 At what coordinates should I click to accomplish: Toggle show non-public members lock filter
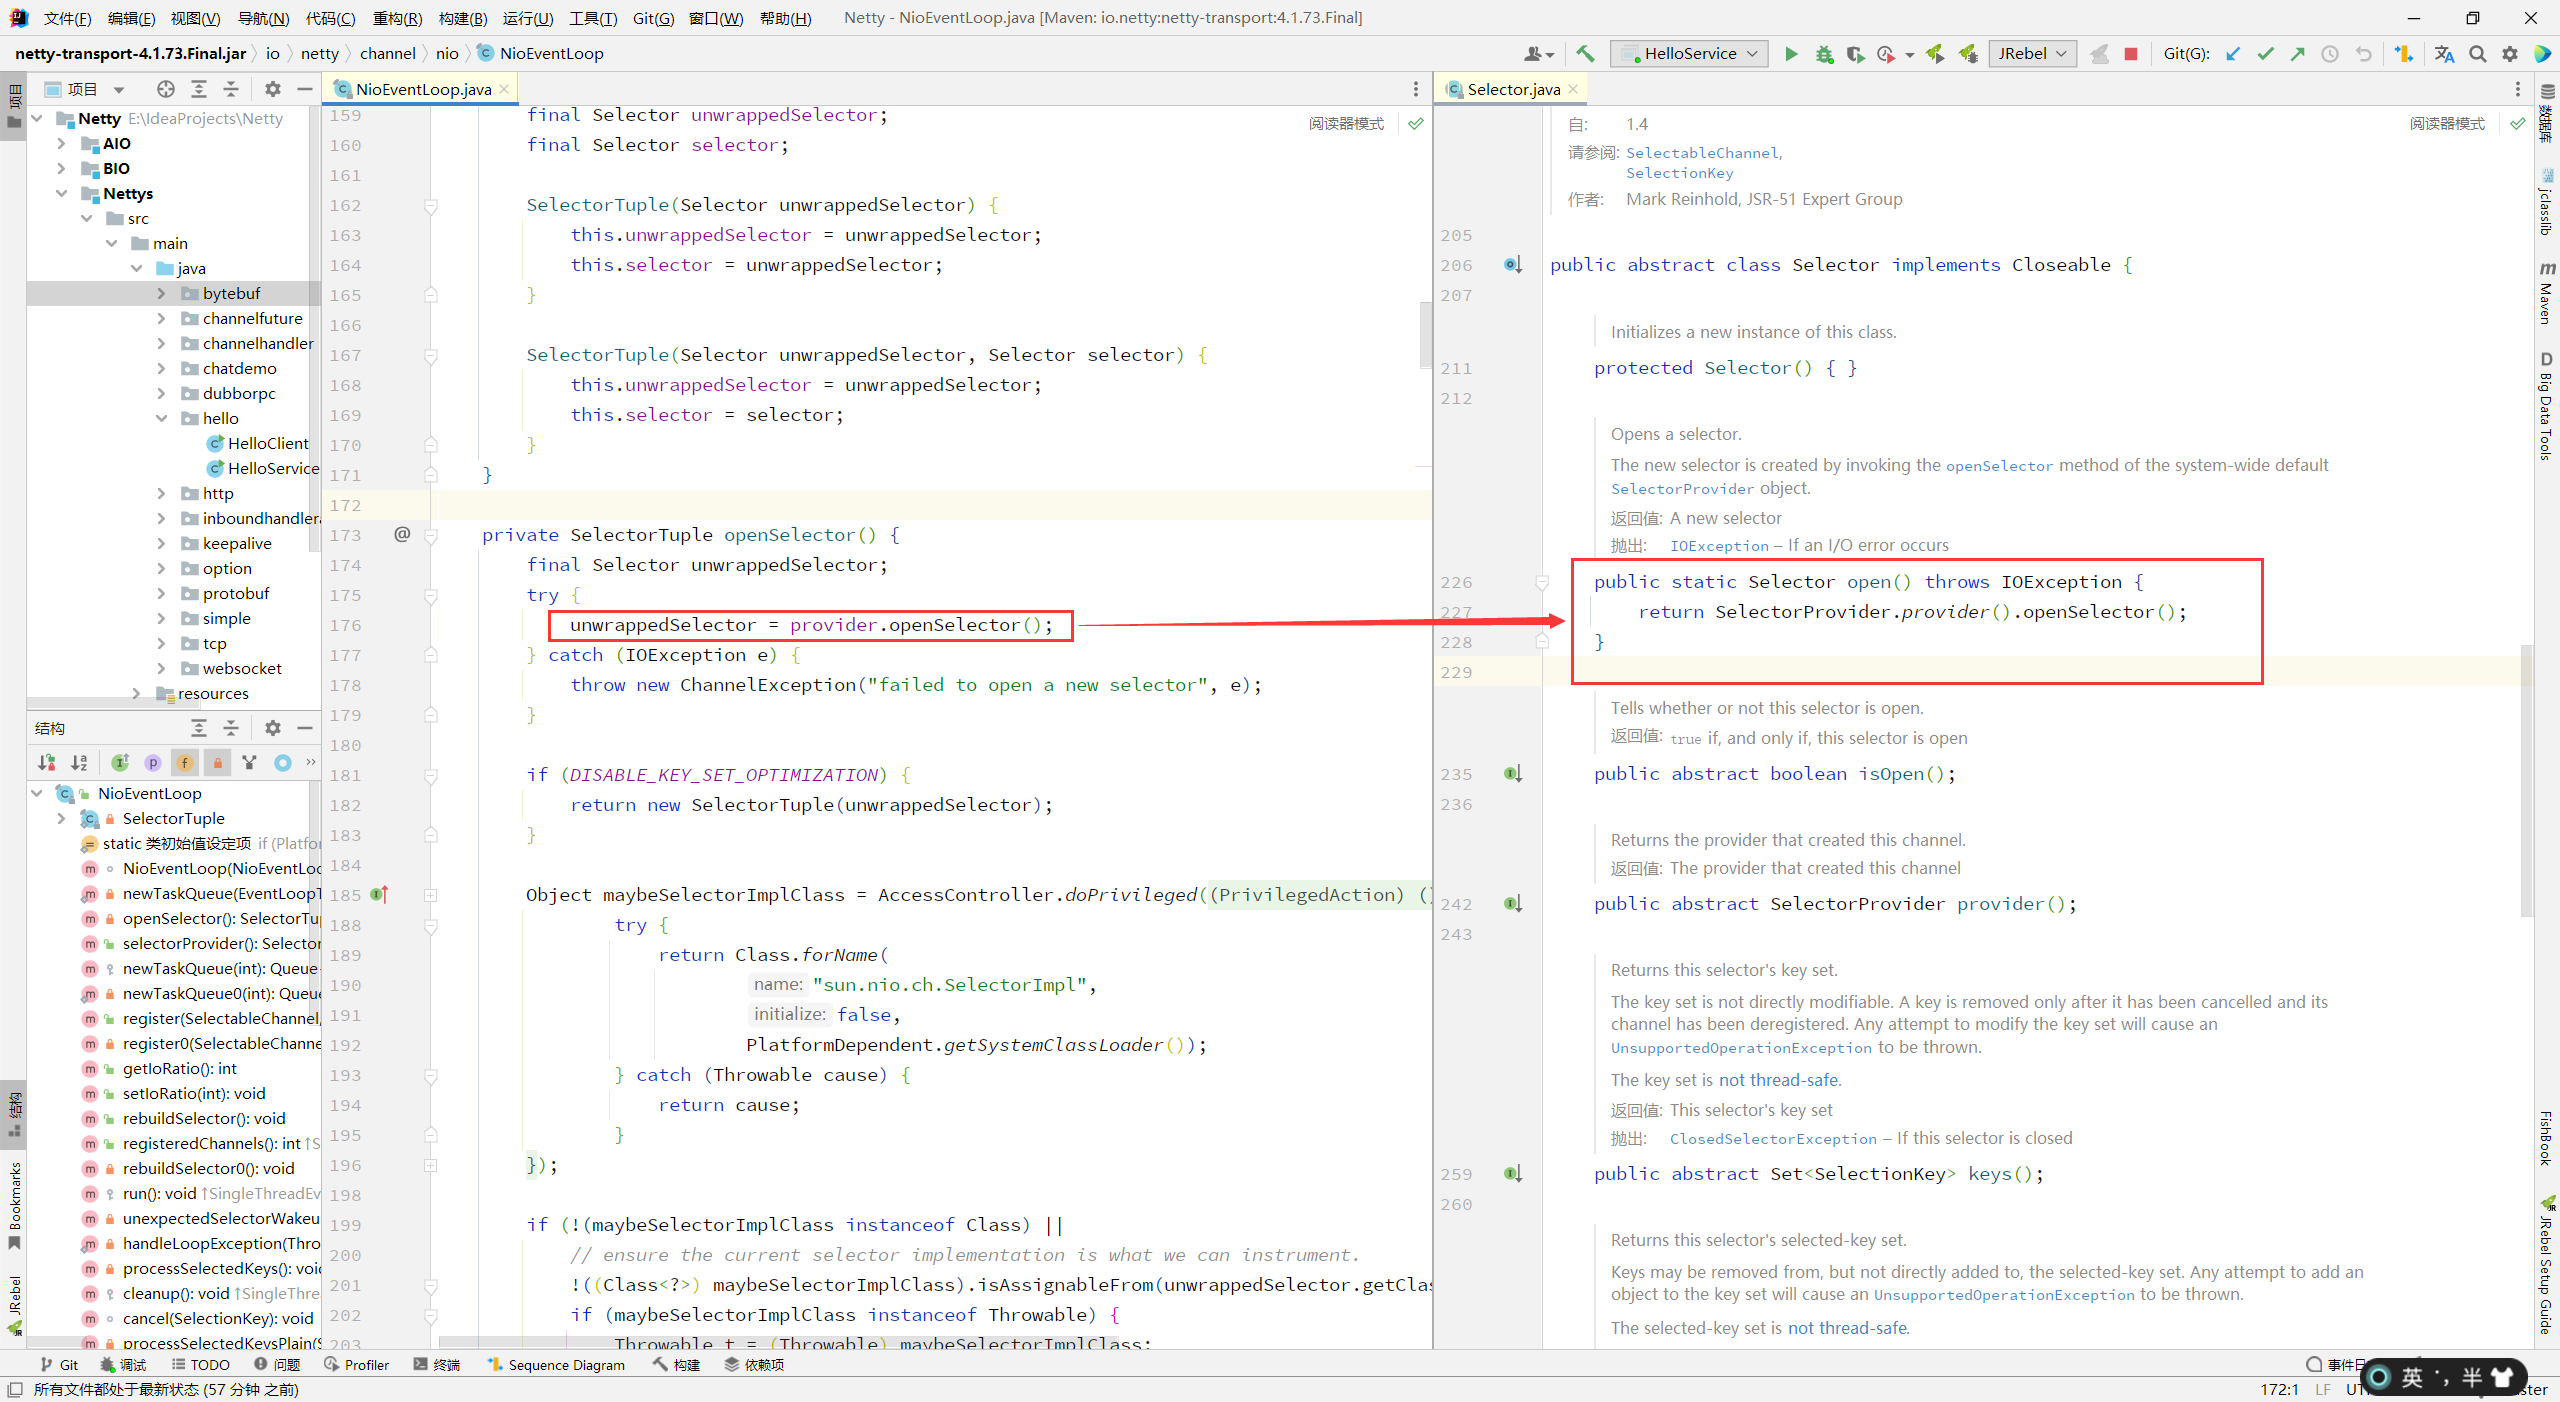pyautogui.click(x=217, y=763)
